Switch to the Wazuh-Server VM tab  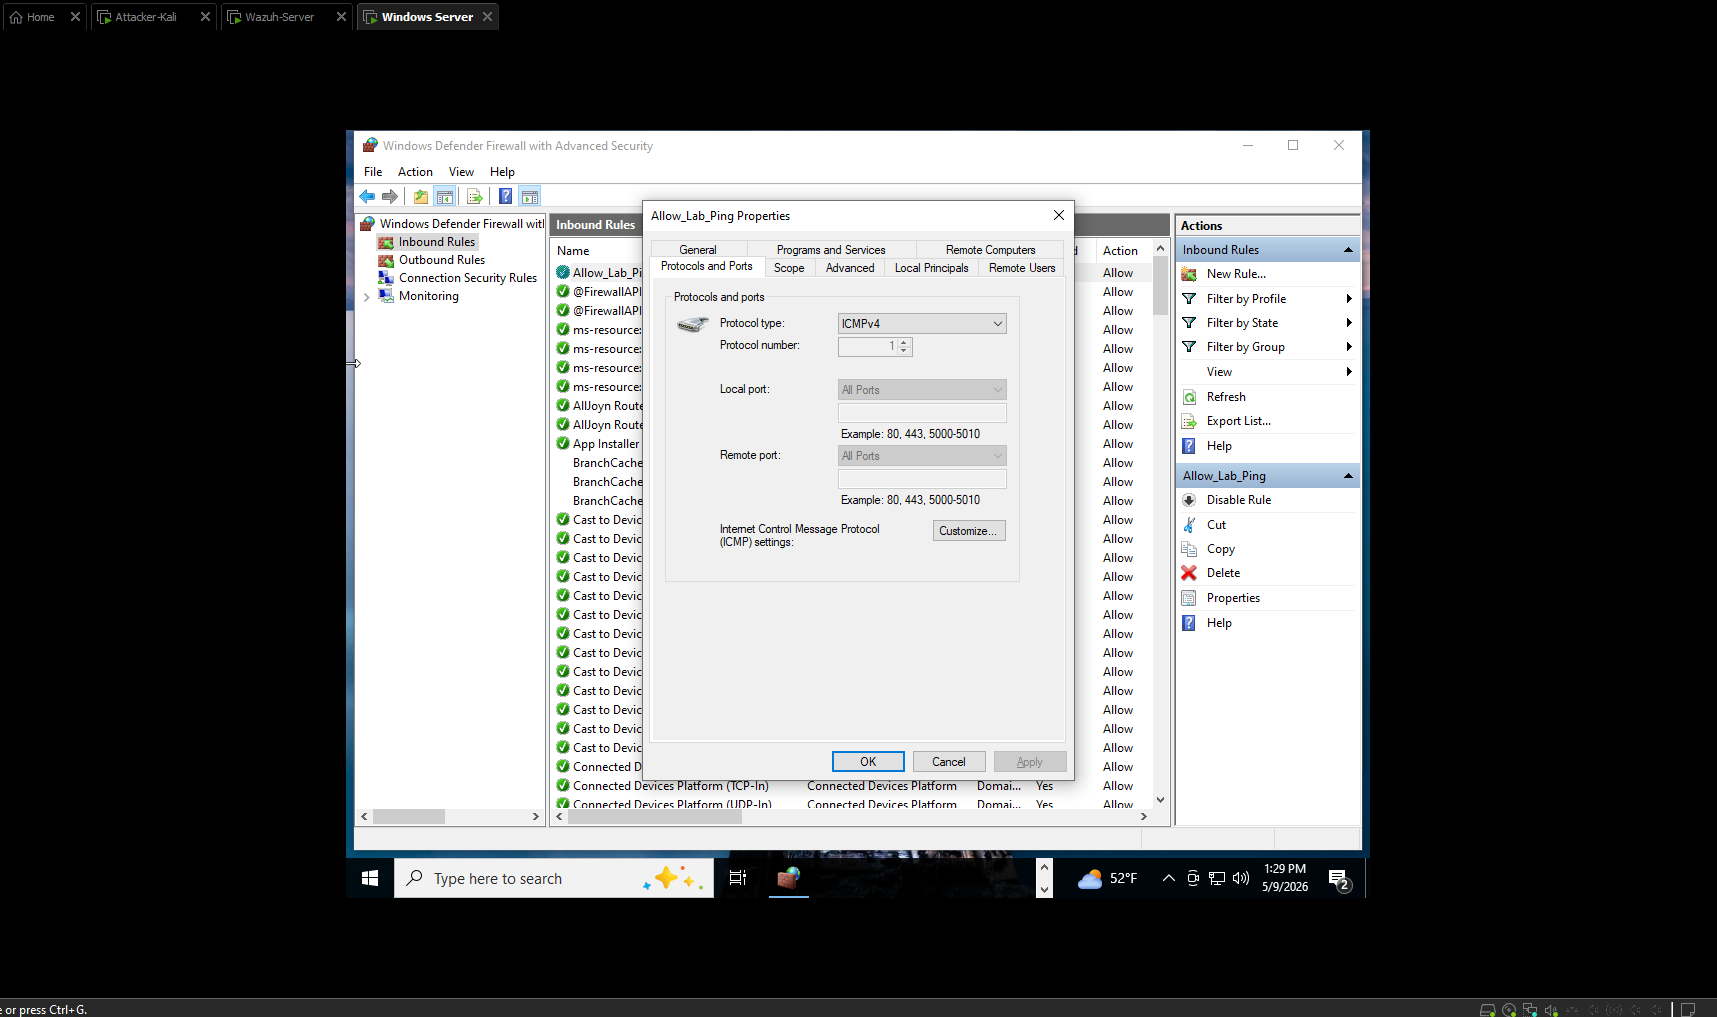(279, 17)
